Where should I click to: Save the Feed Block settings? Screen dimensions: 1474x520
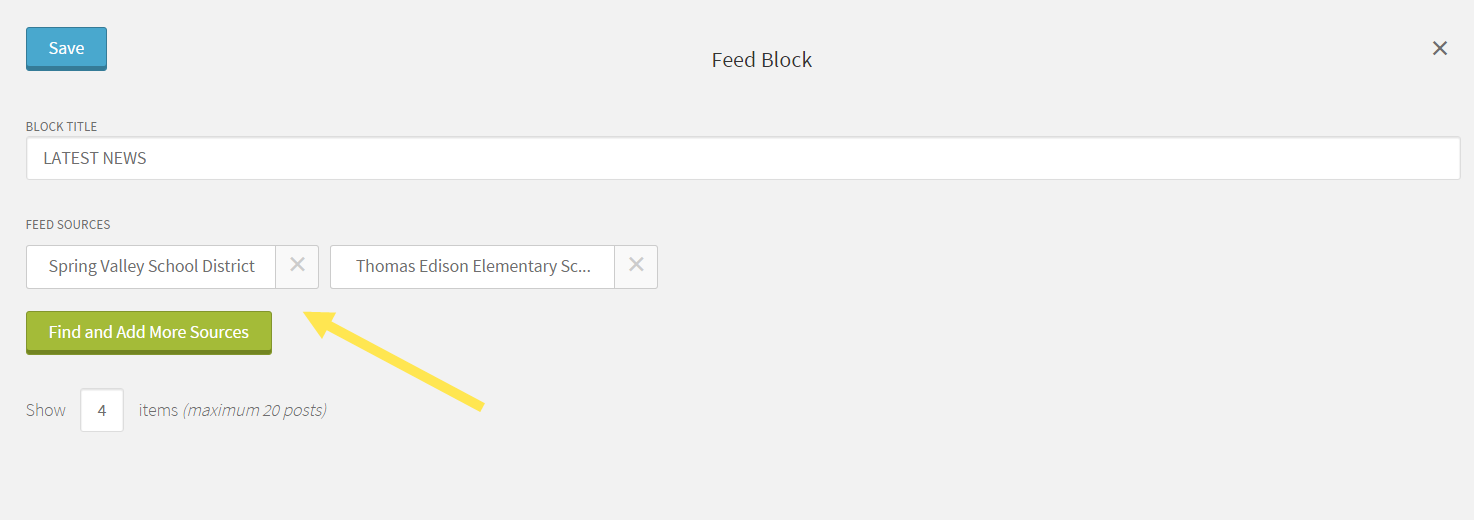click(66, 49)
